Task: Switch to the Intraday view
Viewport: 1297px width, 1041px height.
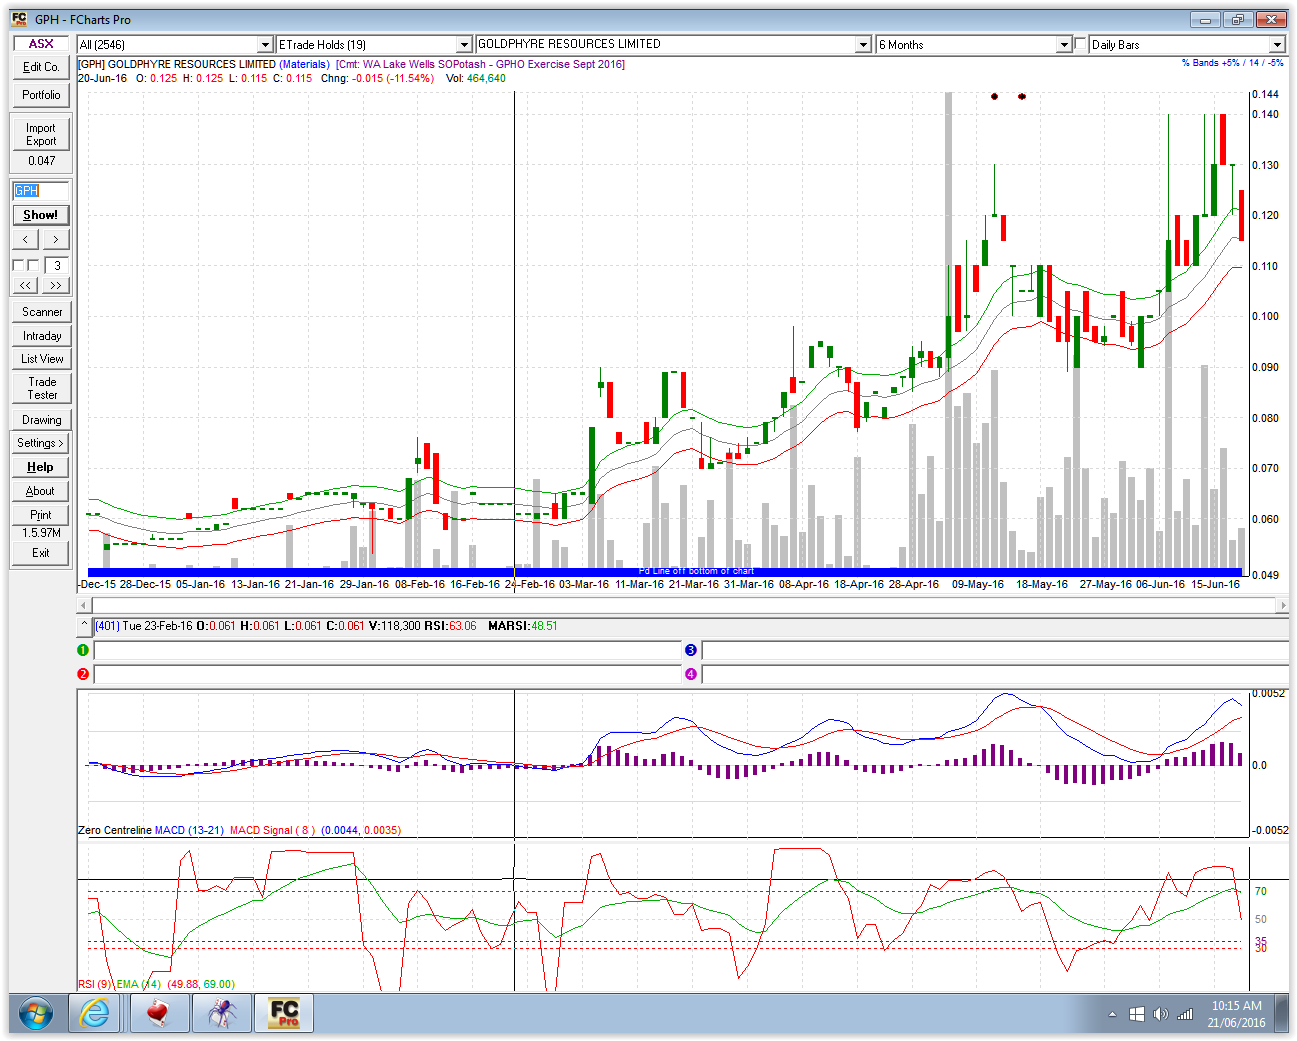Action: pos(41,336)
